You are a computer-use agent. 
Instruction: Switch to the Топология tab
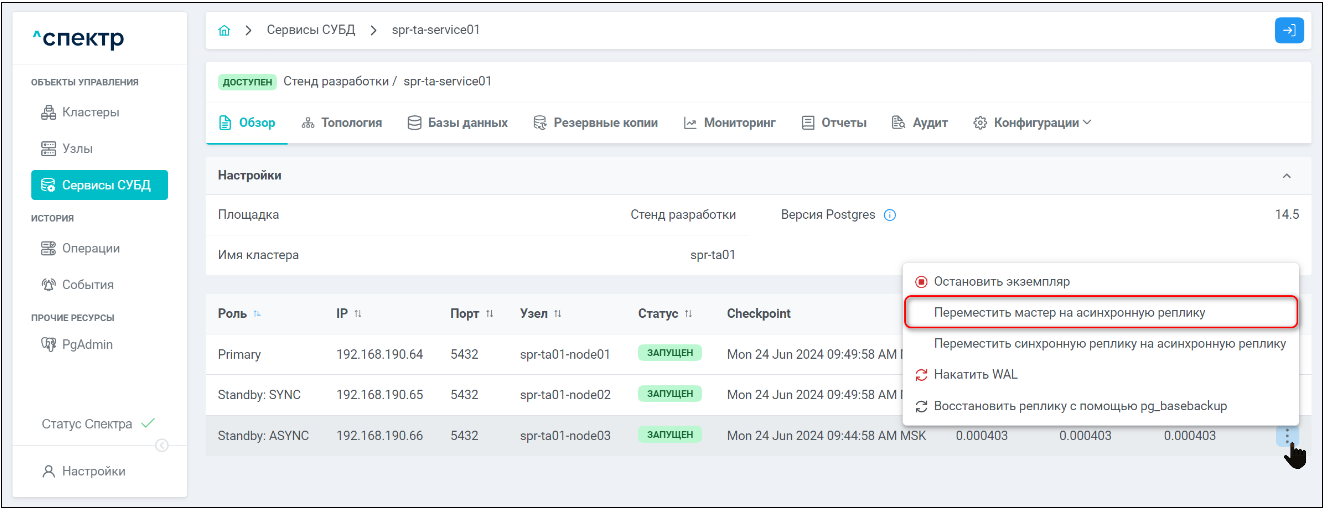[x=342, y=123]
